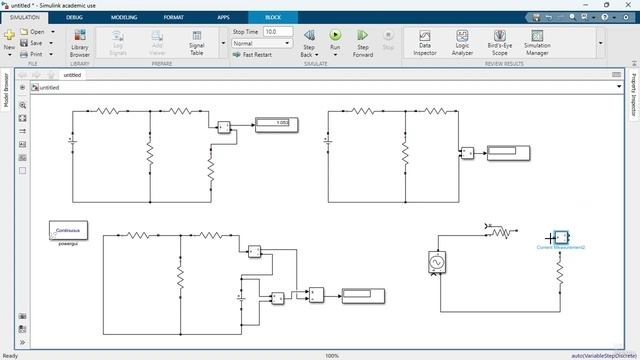Click the screenshot camera icon in the palette
Viewport: 640px width, 360px height.
coord(22,316)
